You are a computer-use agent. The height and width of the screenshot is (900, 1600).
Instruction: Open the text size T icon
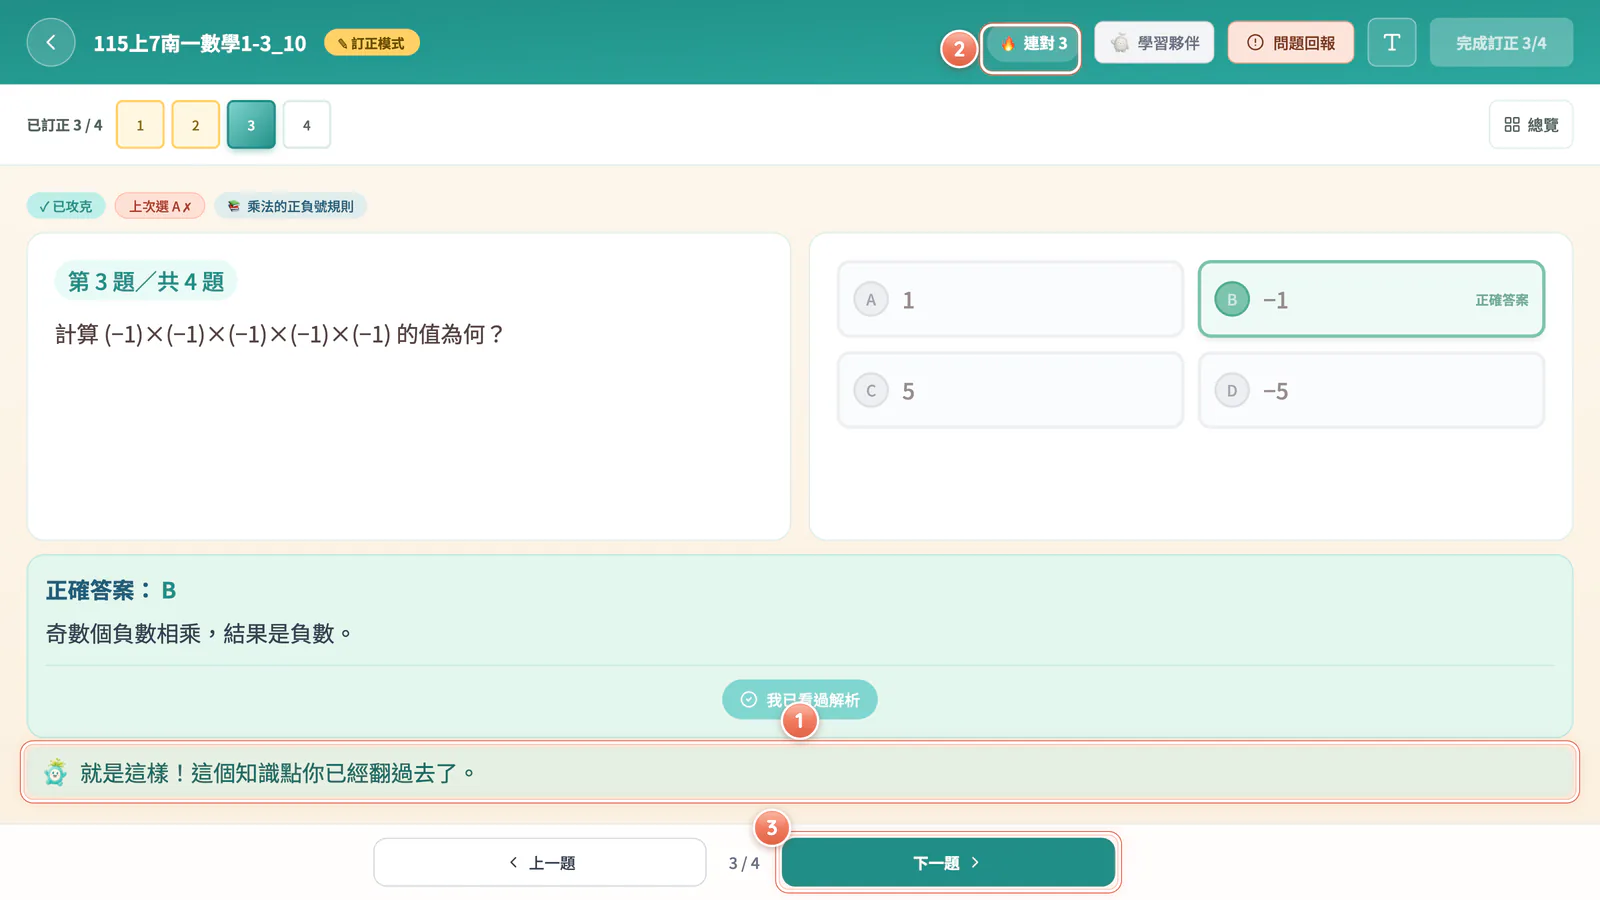1392,43
